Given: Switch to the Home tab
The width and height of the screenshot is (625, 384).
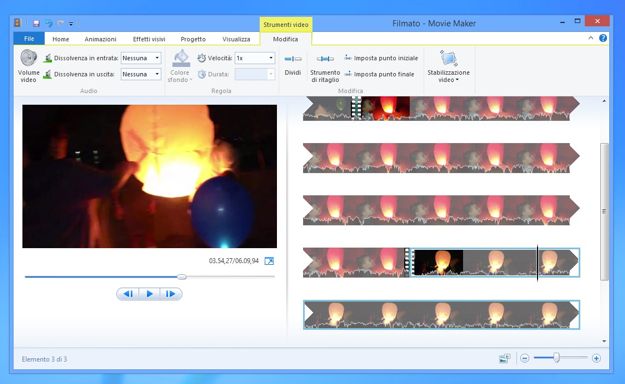Looking at the screenshot, I should coord(61,39).
